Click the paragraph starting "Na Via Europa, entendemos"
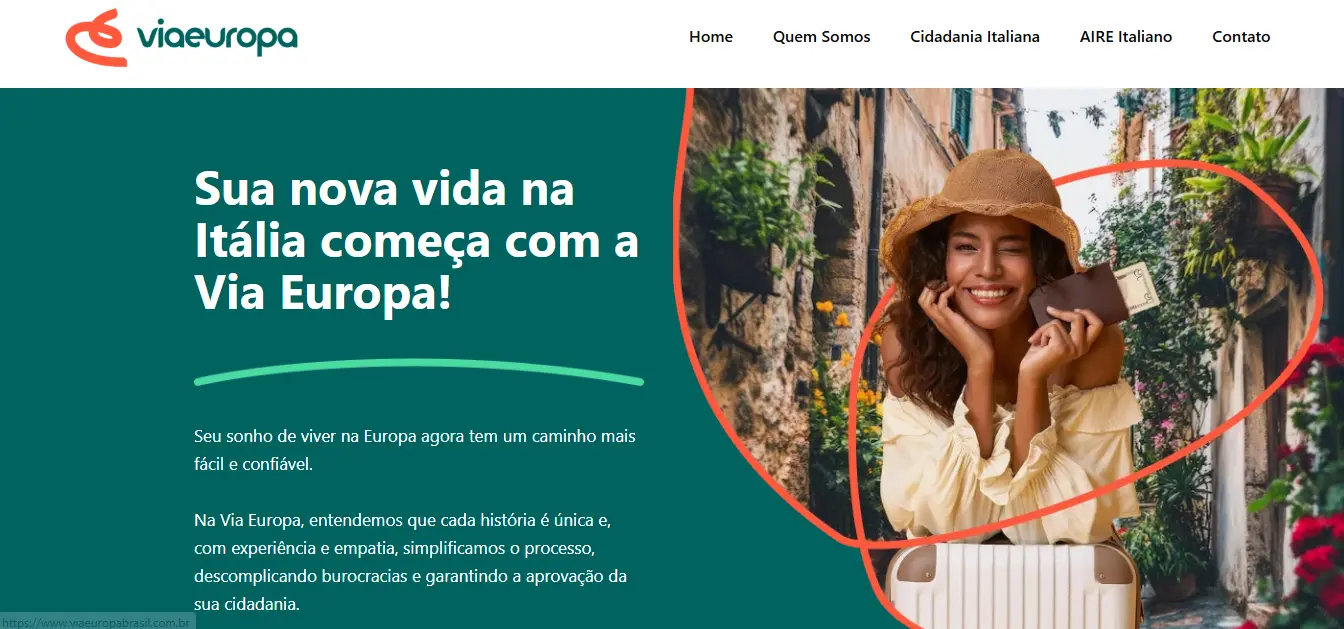Screen dimensions: 1344x629 (x=411, y=562)
